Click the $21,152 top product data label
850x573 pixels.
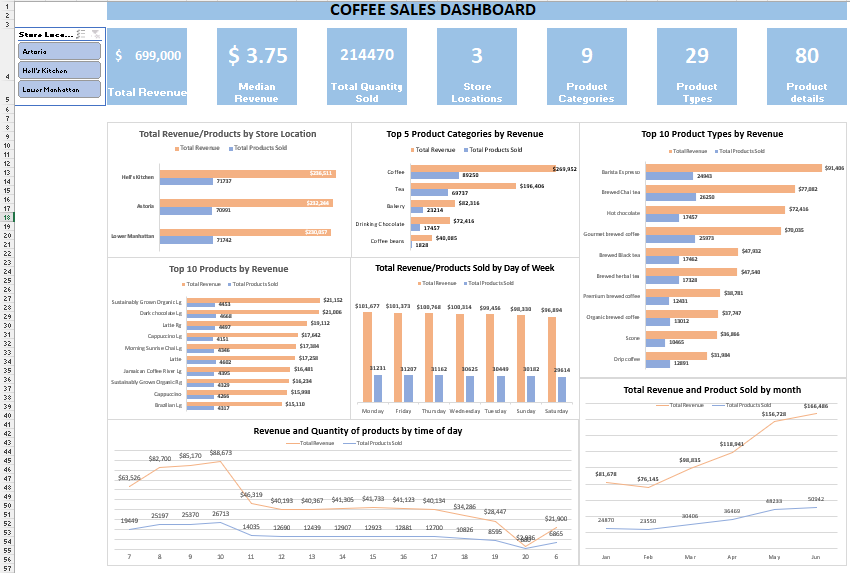(332, 300)
